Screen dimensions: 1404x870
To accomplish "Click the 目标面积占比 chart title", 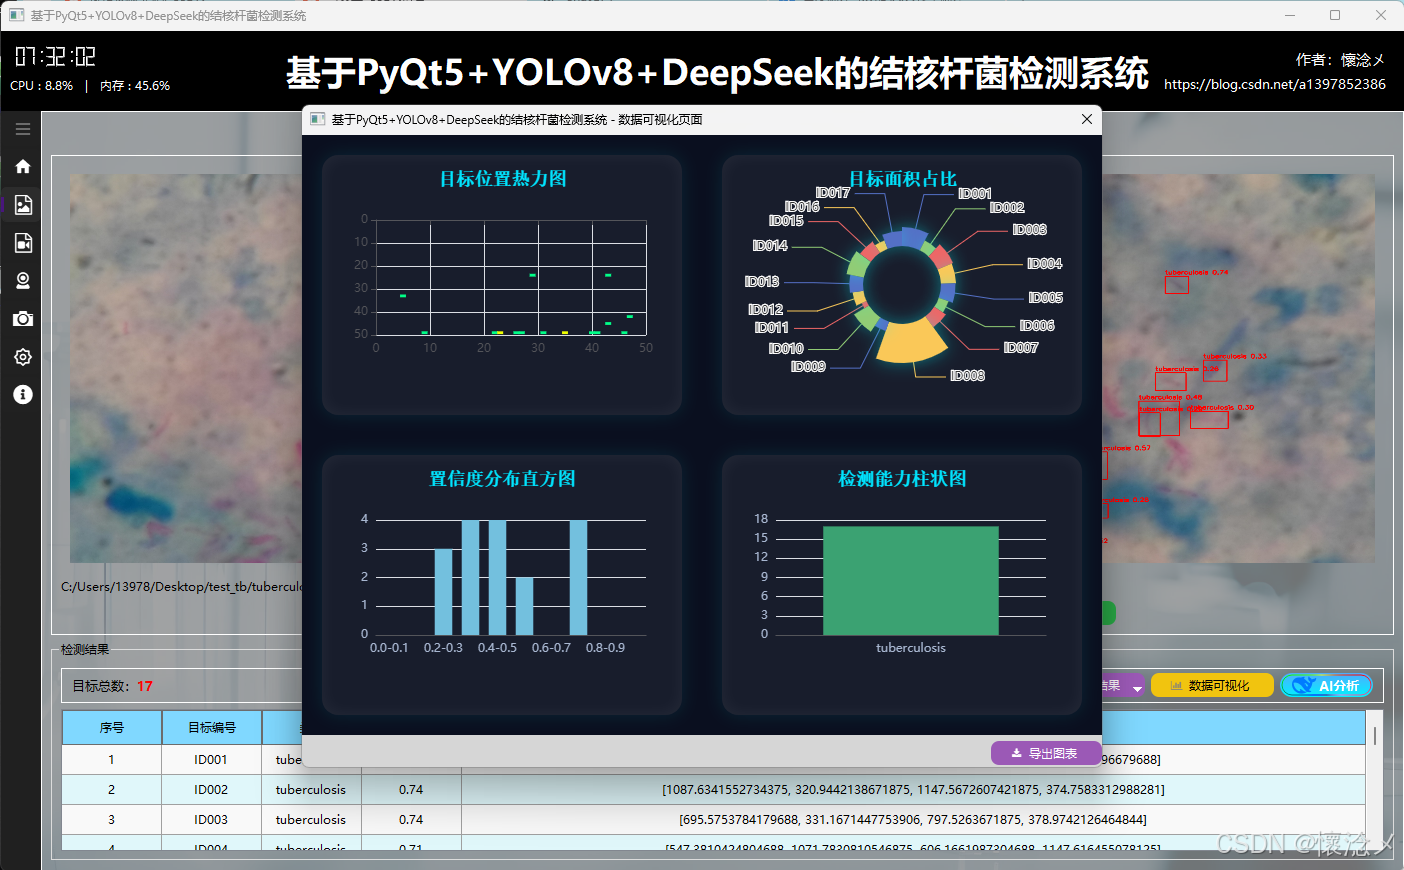I will coord(903,179).
